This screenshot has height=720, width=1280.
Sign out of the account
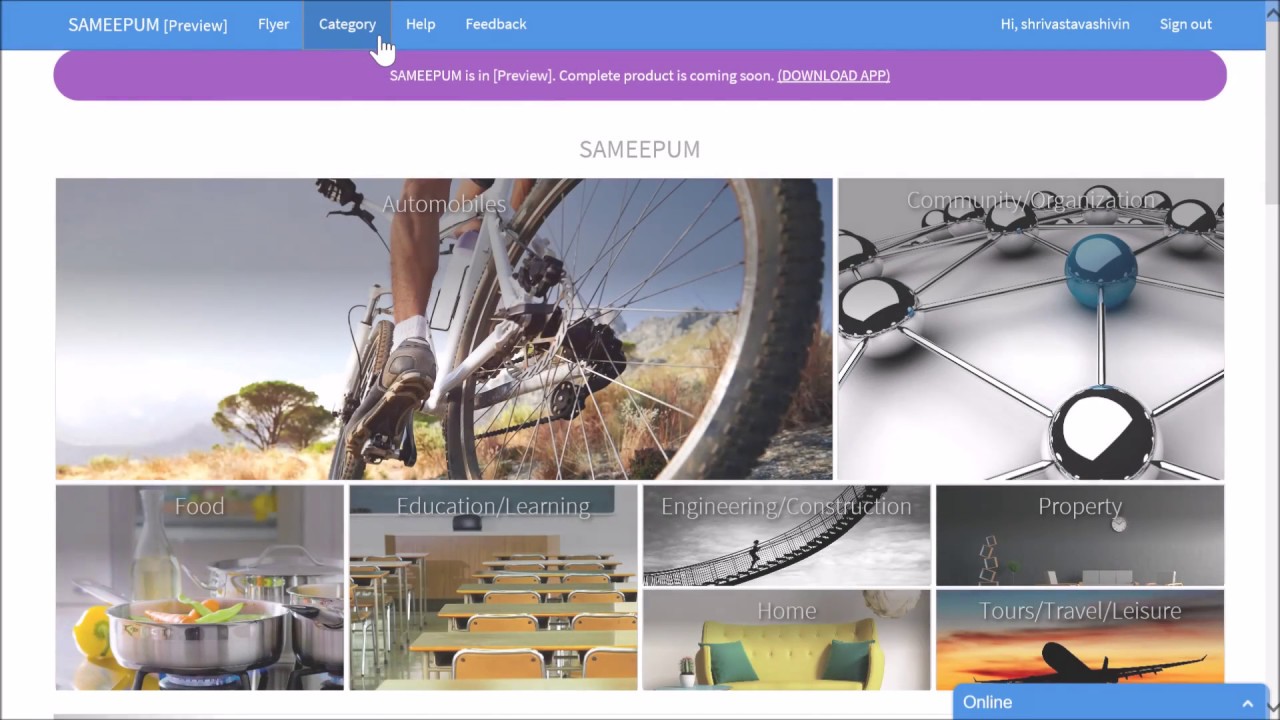(1186, 24)
